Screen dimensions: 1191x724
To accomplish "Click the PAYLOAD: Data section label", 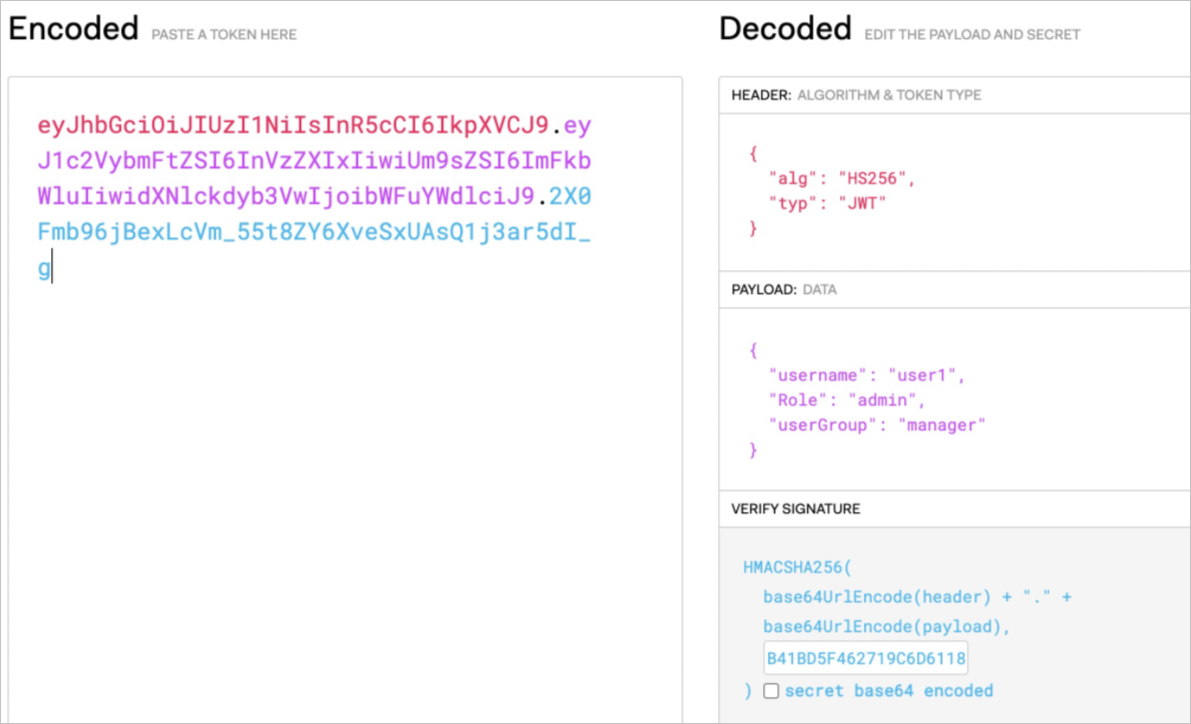I will click(x=784, y=289).
